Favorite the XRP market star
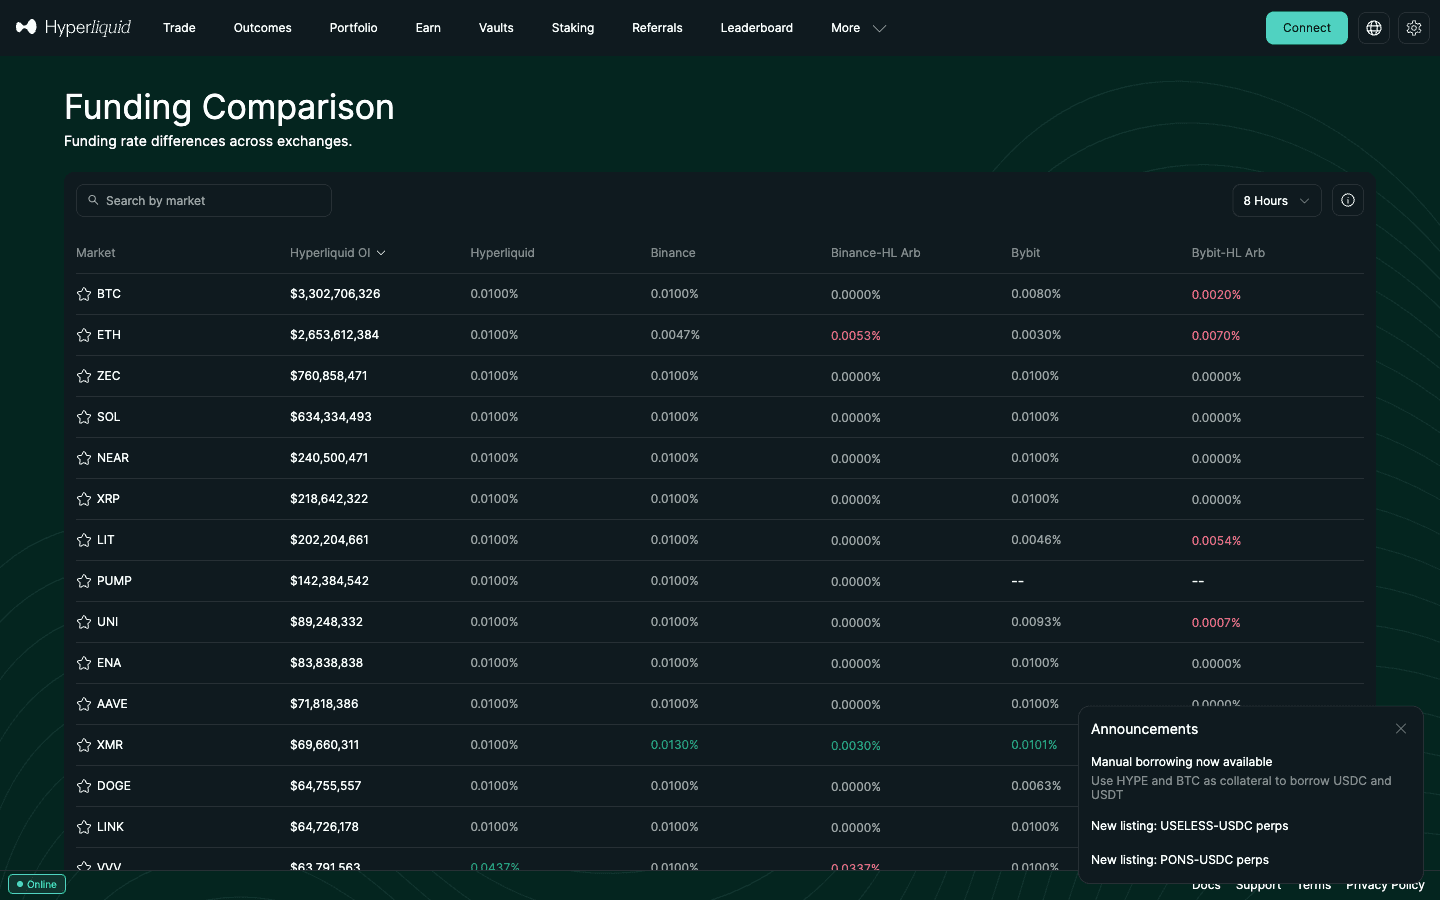Screen dimensions: 1440x900 click(84, 499)
